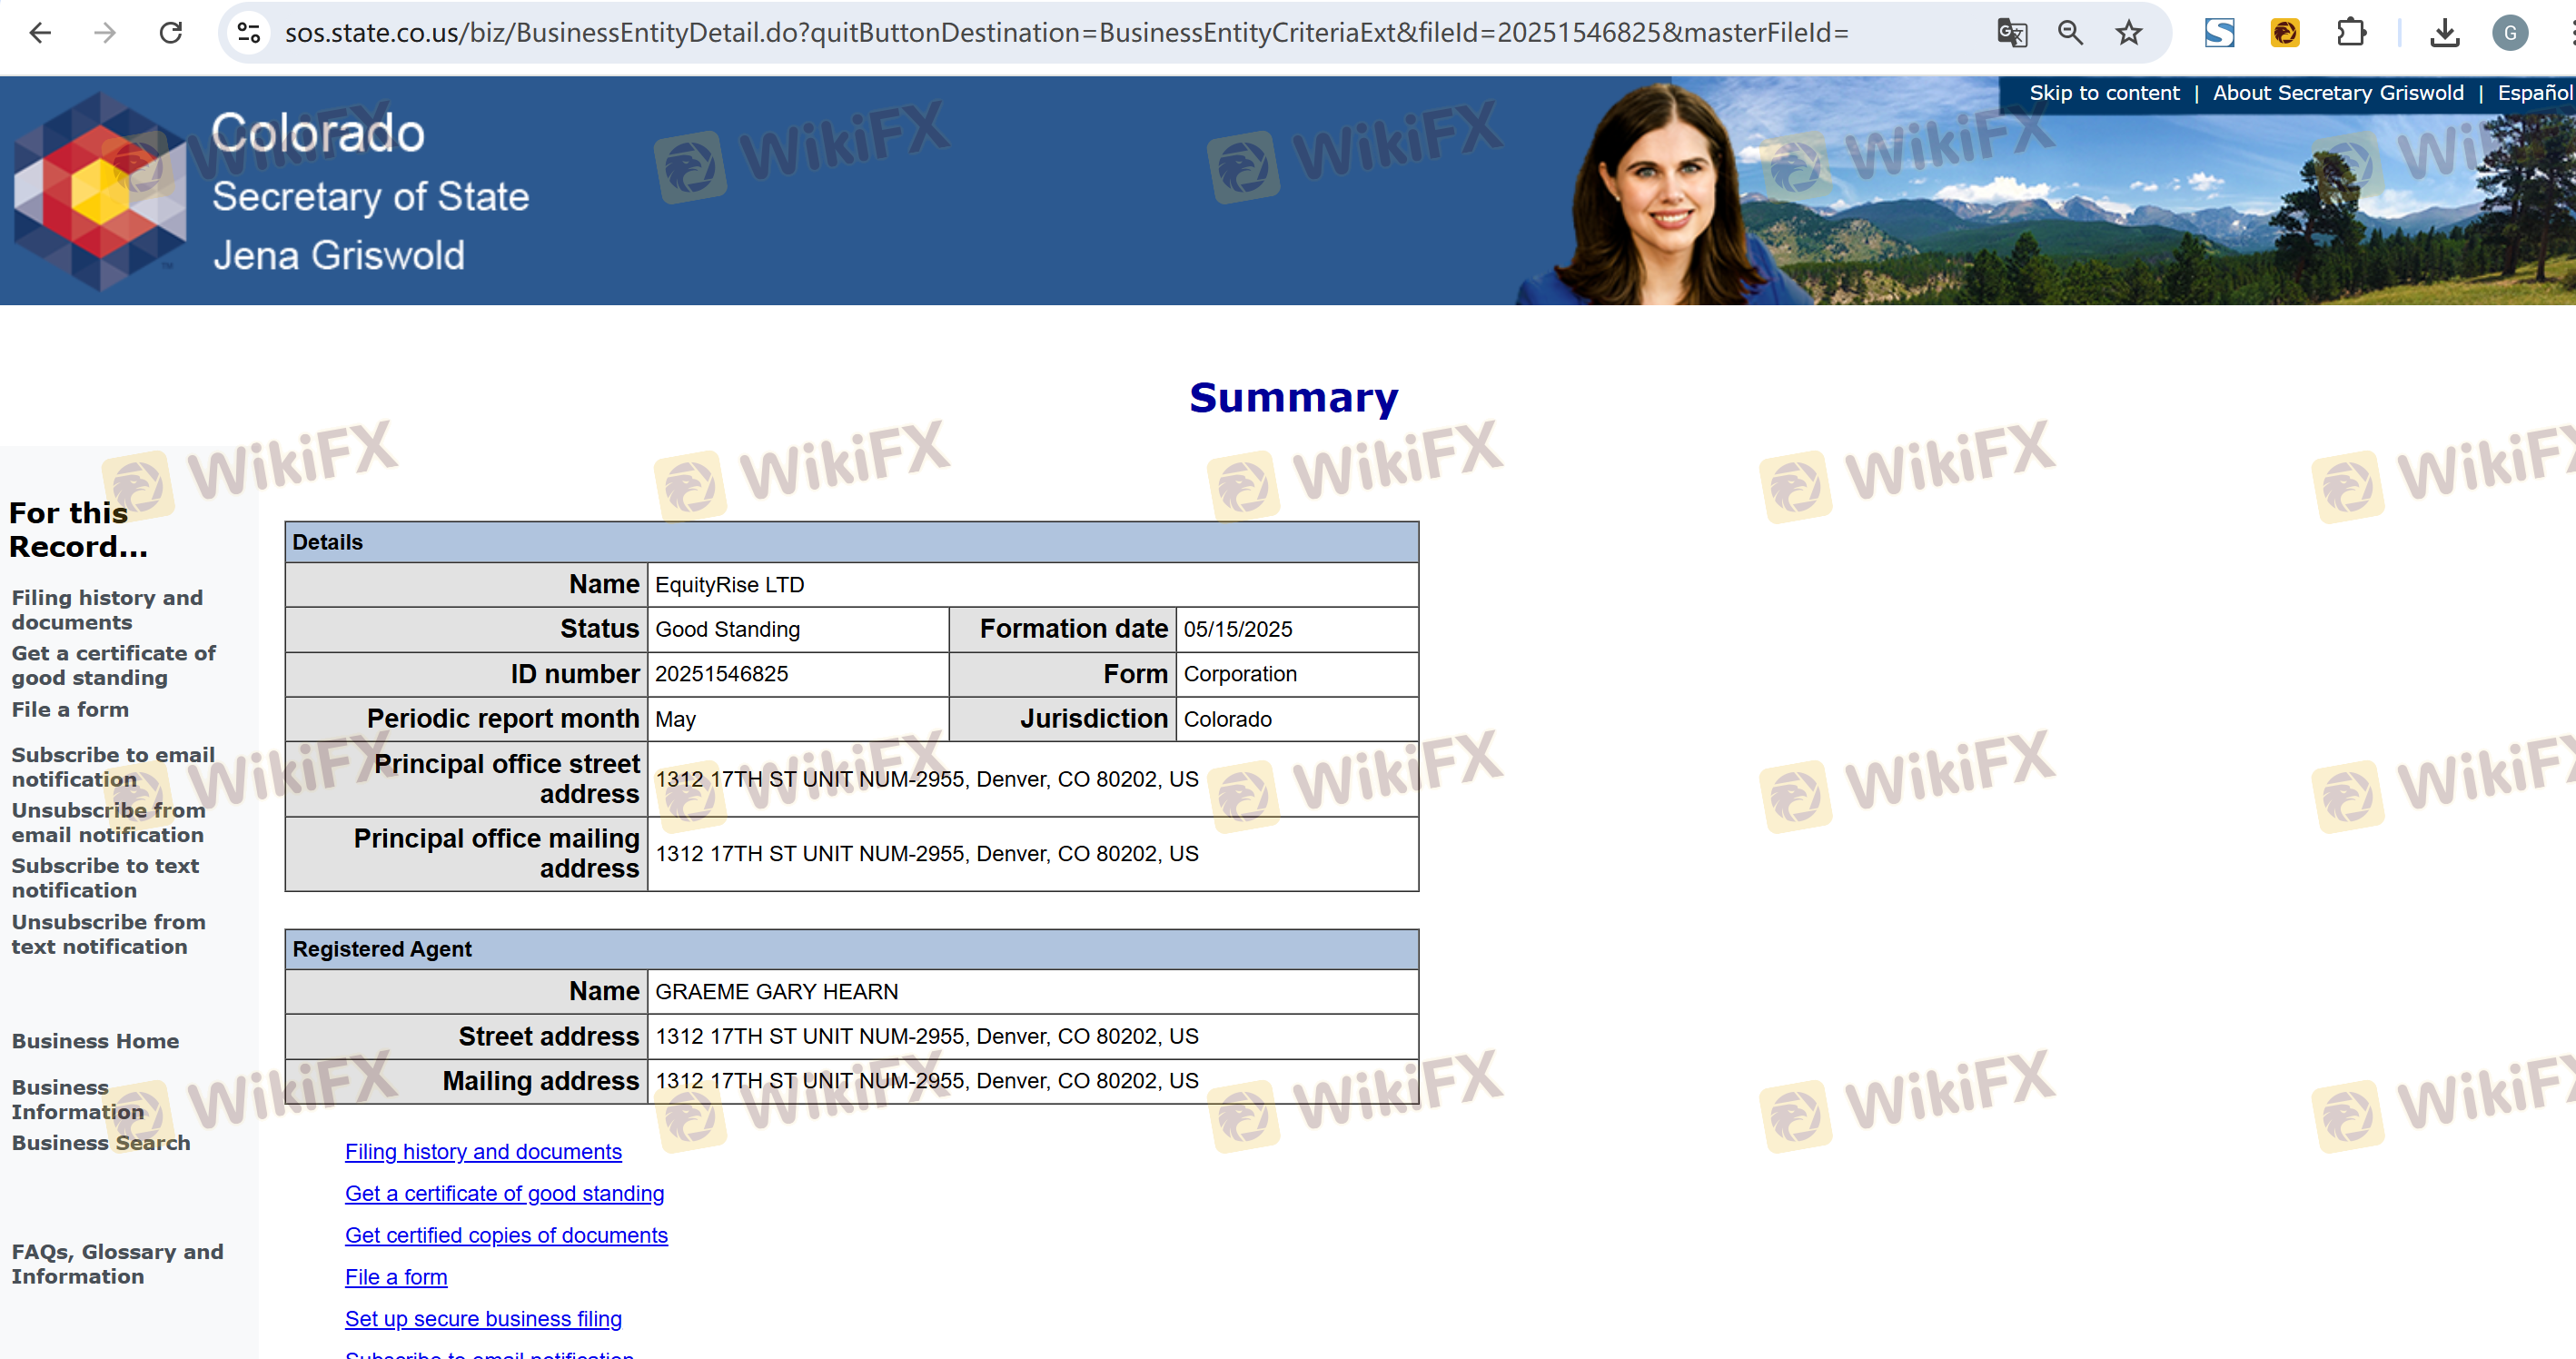Click the entity name EquityRise LTD

pos(730,585)
